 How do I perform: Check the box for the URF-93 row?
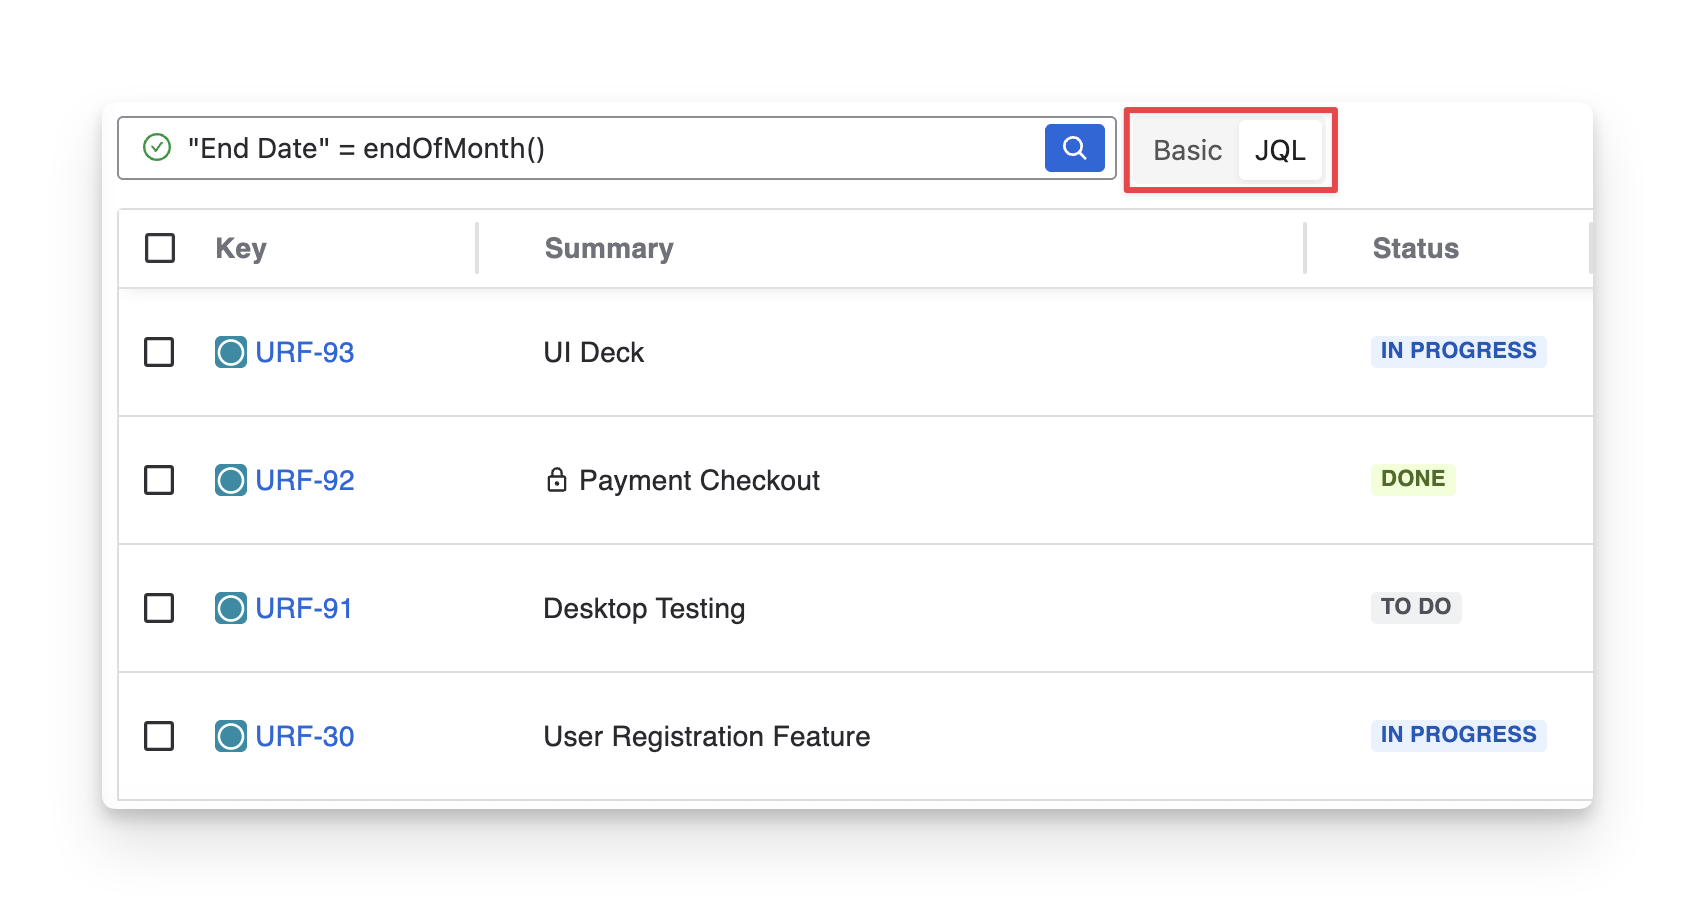pyautogui.click(x=159, y=352)
